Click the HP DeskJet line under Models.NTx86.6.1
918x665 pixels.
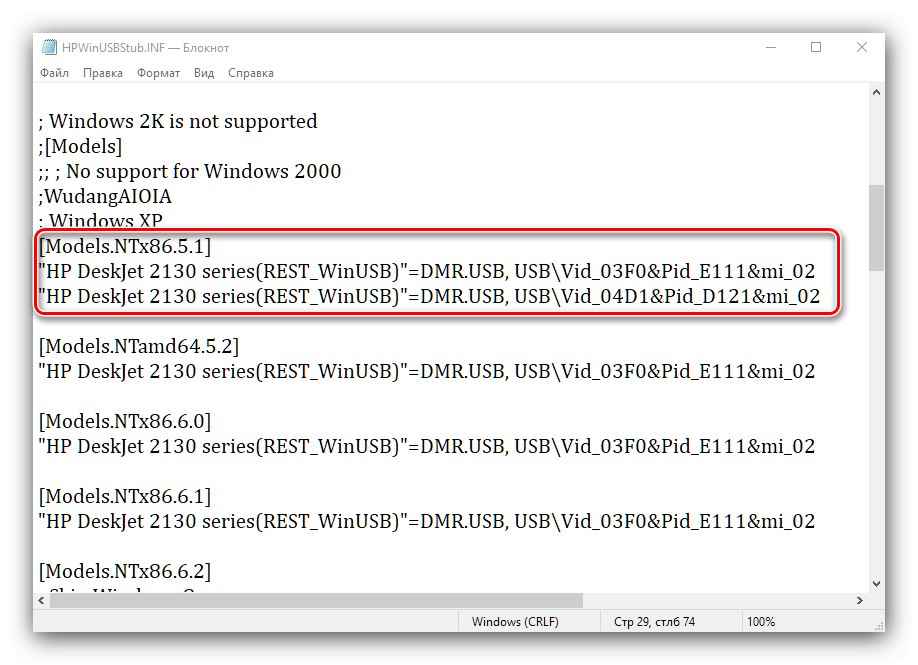click(427, 522)
